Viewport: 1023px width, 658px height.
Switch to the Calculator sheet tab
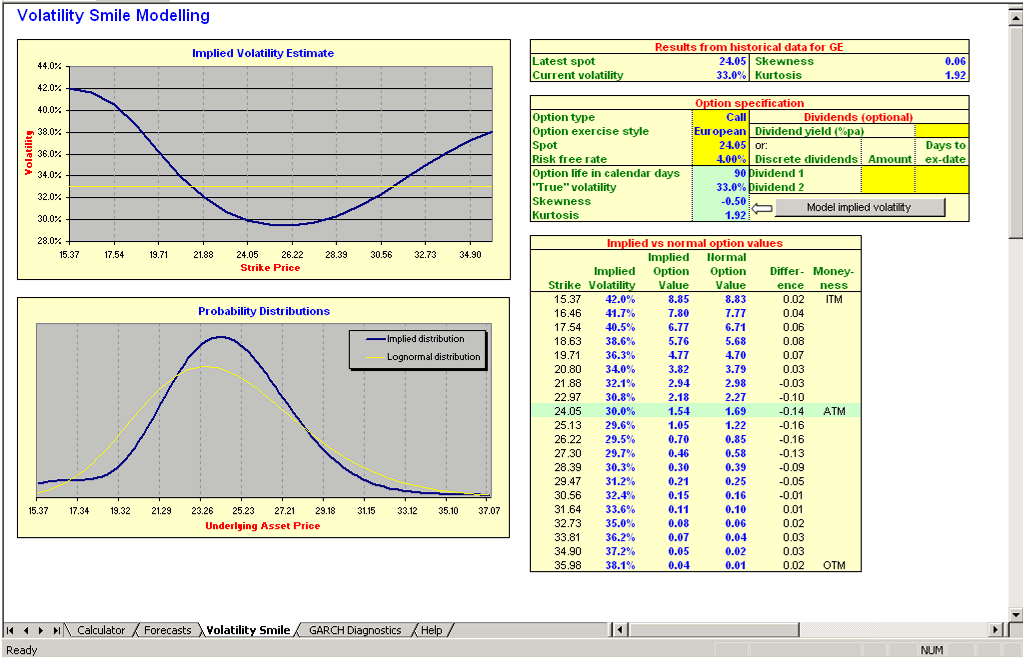coord(100,630)
